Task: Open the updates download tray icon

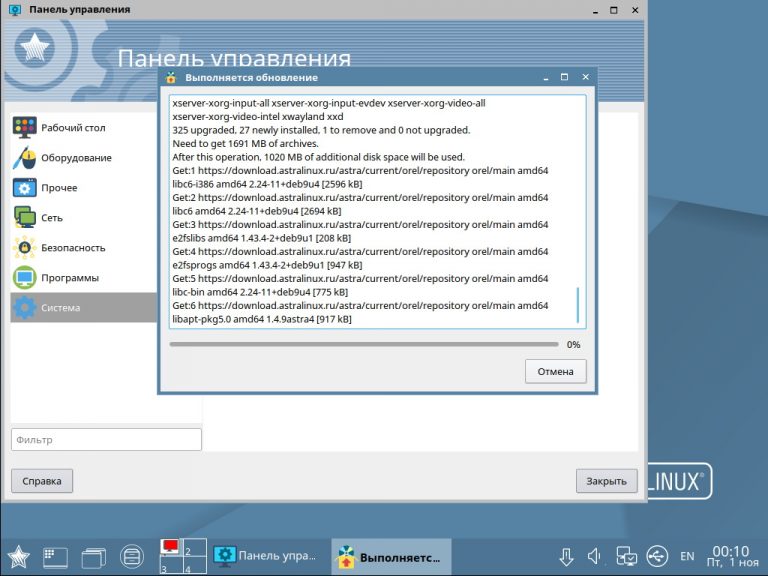Action: point(566,557)
